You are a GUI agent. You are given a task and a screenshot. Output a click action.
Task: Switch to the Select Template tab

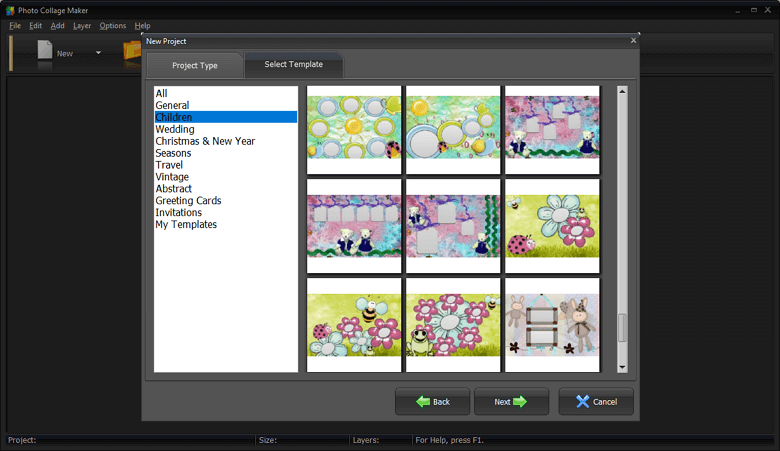coord(293,65)
